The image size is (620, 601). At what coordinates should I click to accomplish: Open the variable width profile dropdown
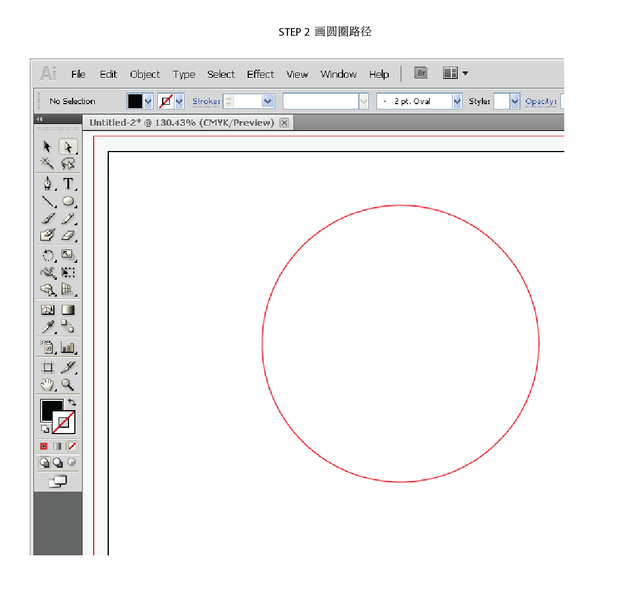pyautogui.click(x=363, y=101)
